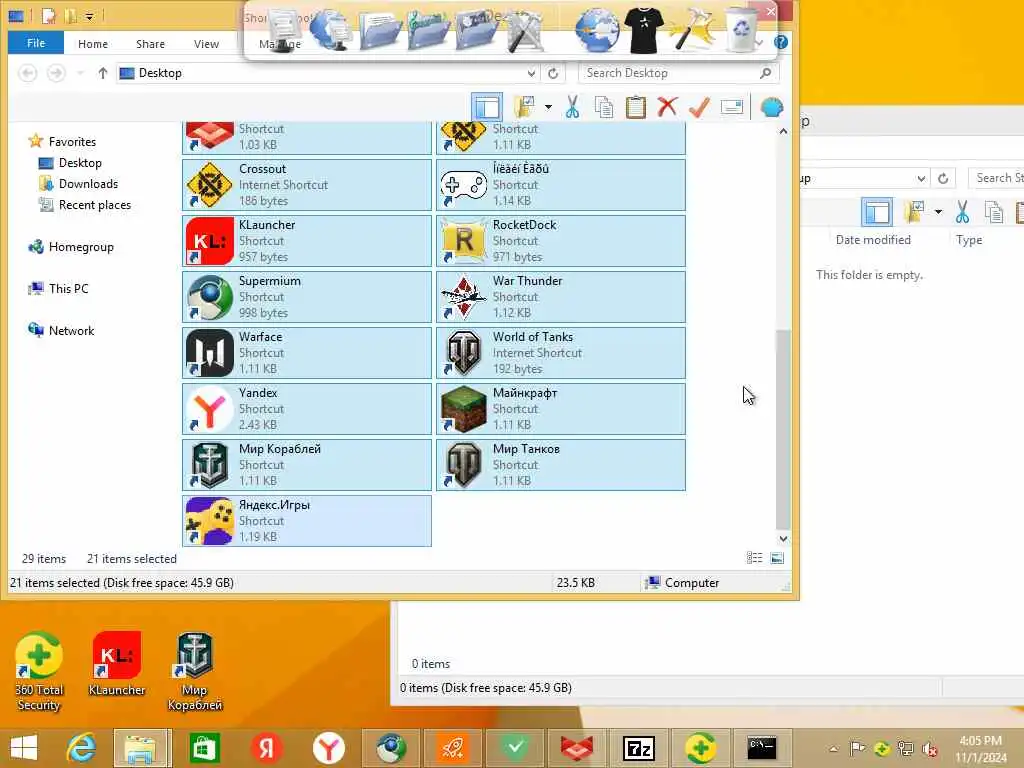Open the 360 Total Security desktop shortcut

pos(39,671)
